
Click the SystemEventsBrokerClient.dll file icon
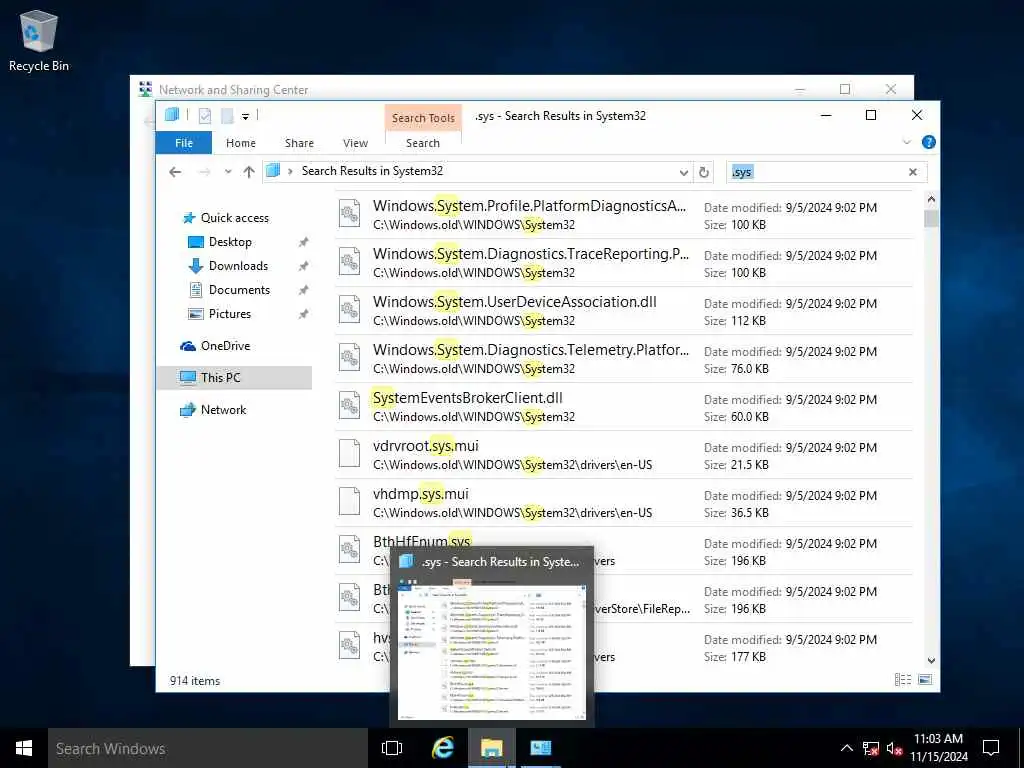tap(349, 406)
